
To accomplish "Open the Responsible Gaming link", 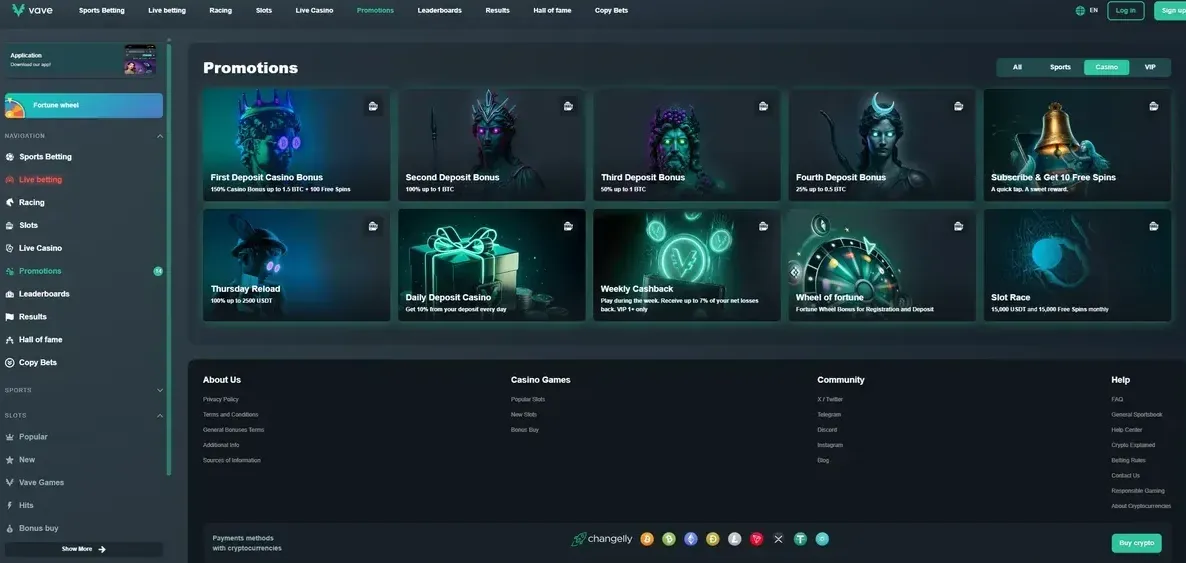I will point(1138,491).
